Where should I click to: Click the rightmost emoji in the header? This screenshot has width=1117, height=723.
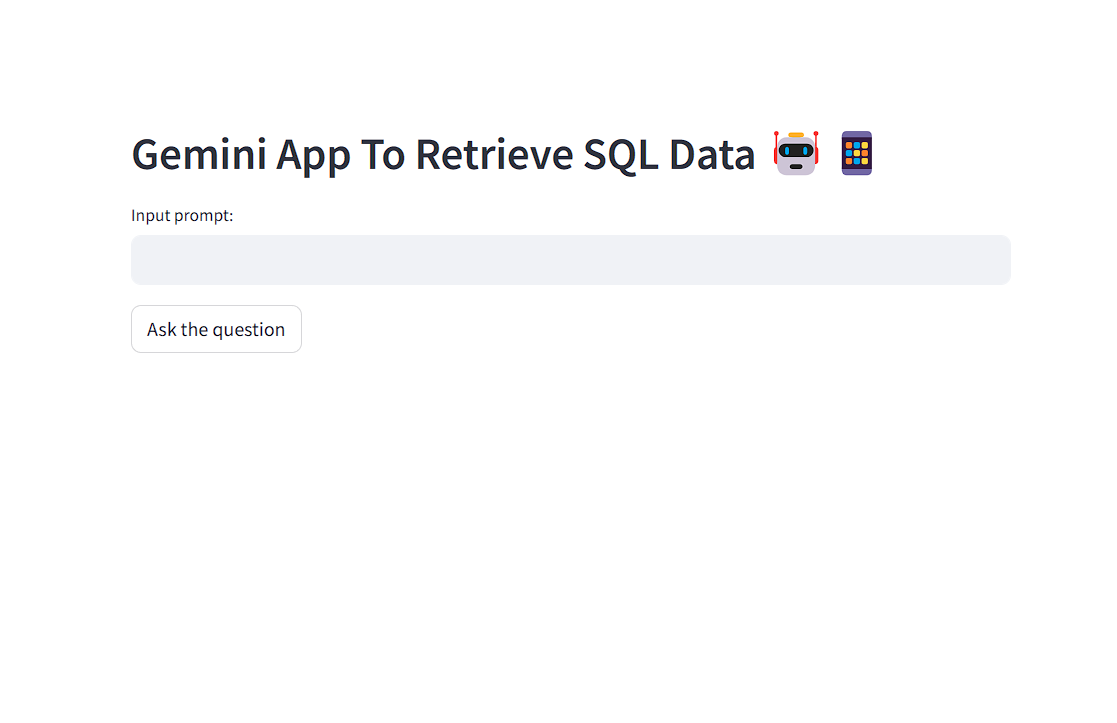click(x=856, y=152)
